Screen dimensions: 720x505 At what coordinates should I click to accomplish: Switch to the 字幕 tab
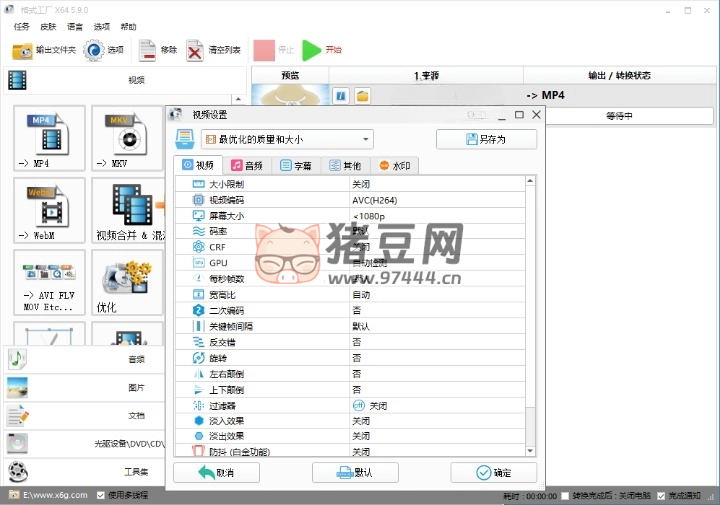tap(298, 165)
